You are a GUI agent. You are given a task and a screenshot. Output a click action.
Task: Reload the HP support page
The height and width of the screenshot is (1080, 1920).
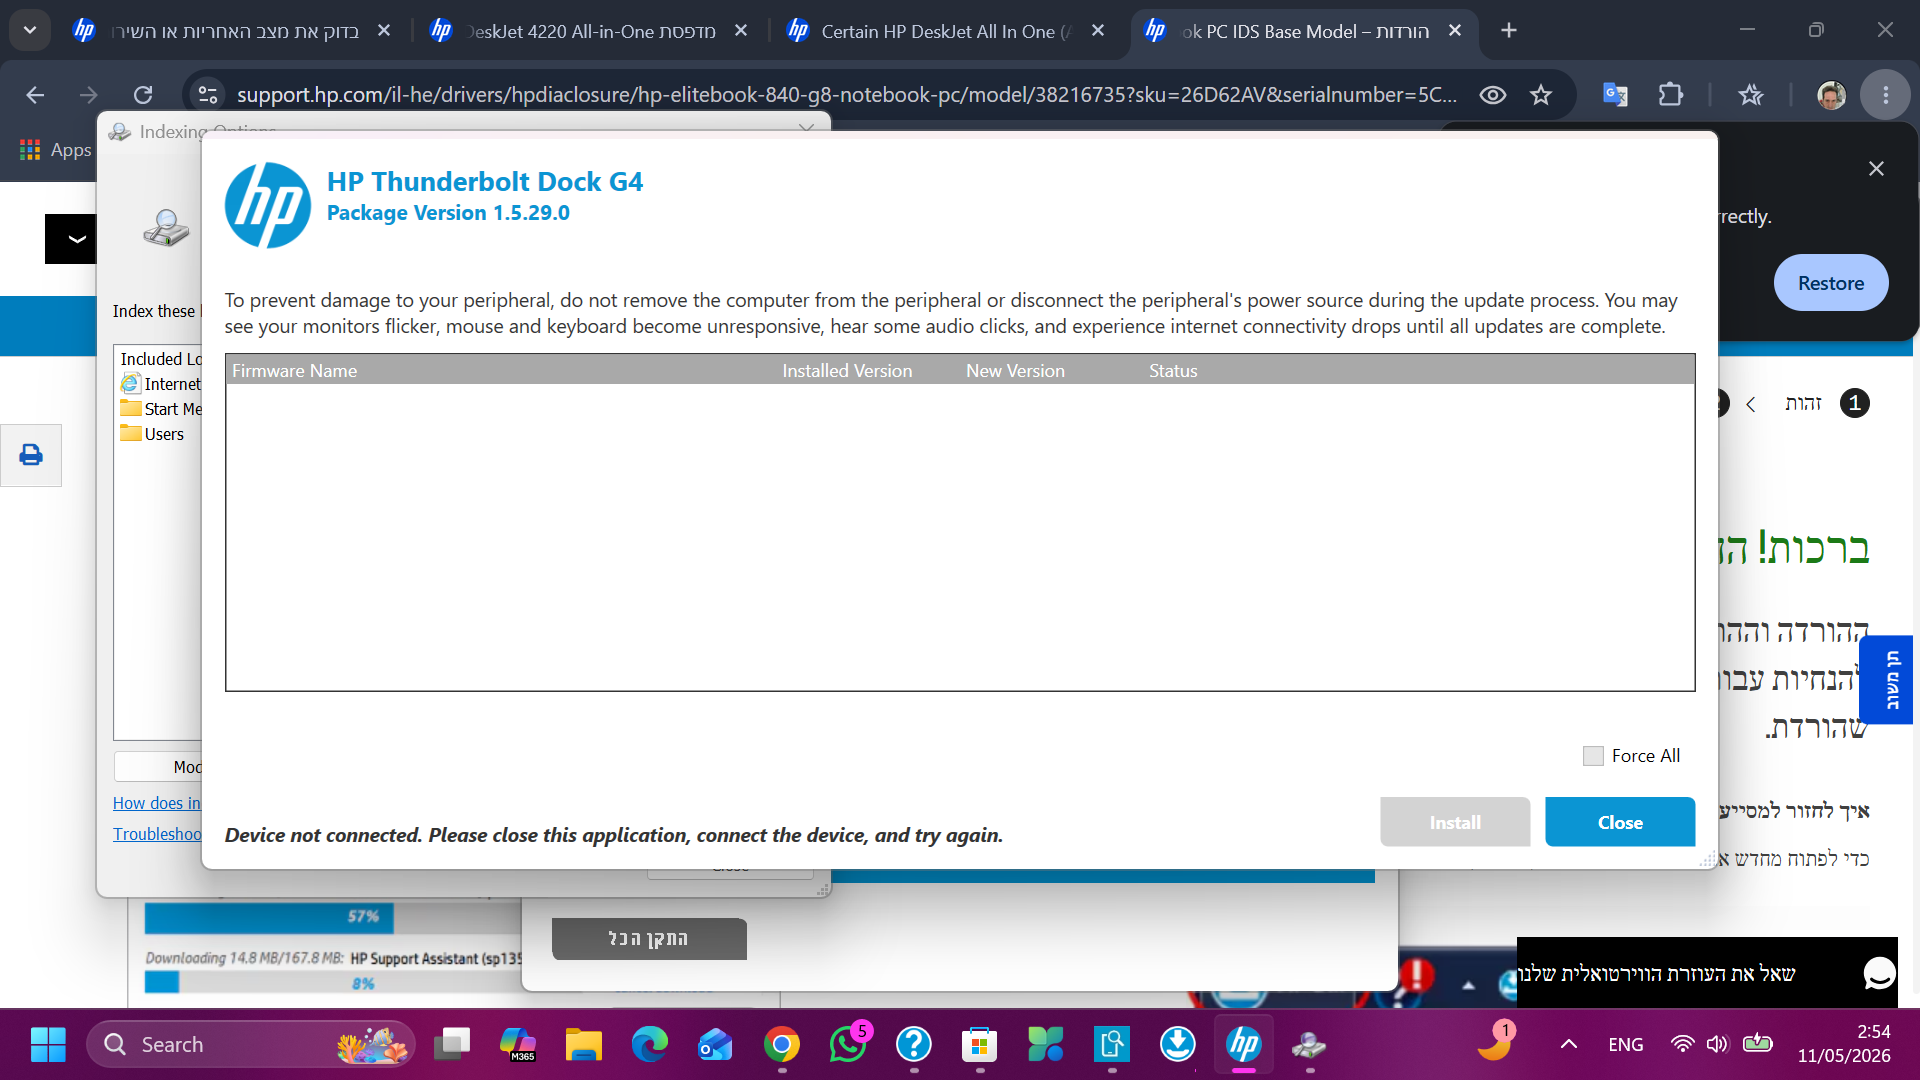pos(143,95)
